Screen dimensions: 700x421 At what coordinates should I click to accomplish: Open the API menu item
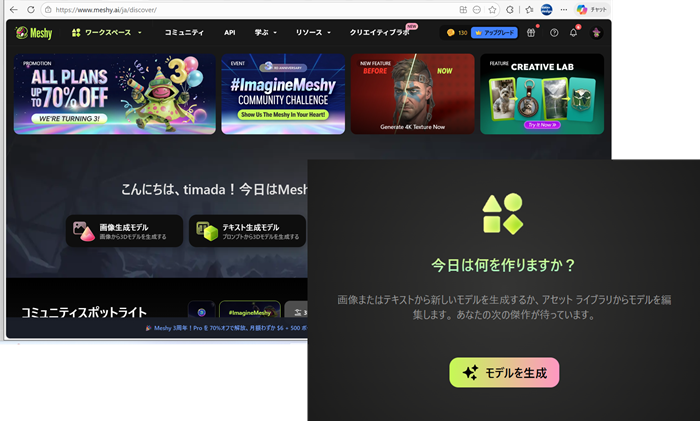tap(229, 33)
